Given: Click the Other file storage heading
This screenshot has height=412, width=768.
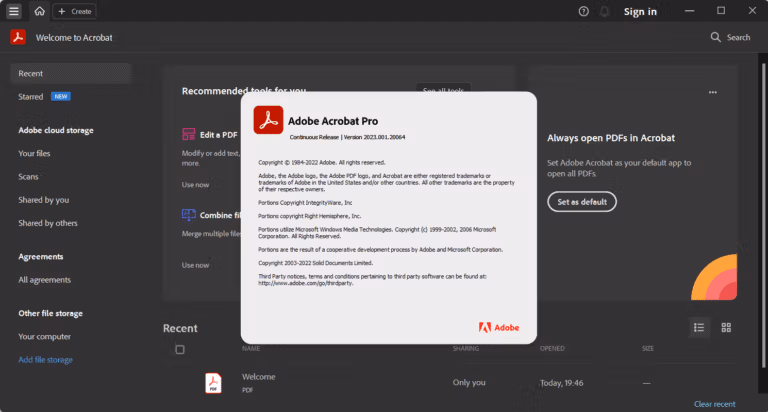Looking at the screenshot, I should point(50,314).
